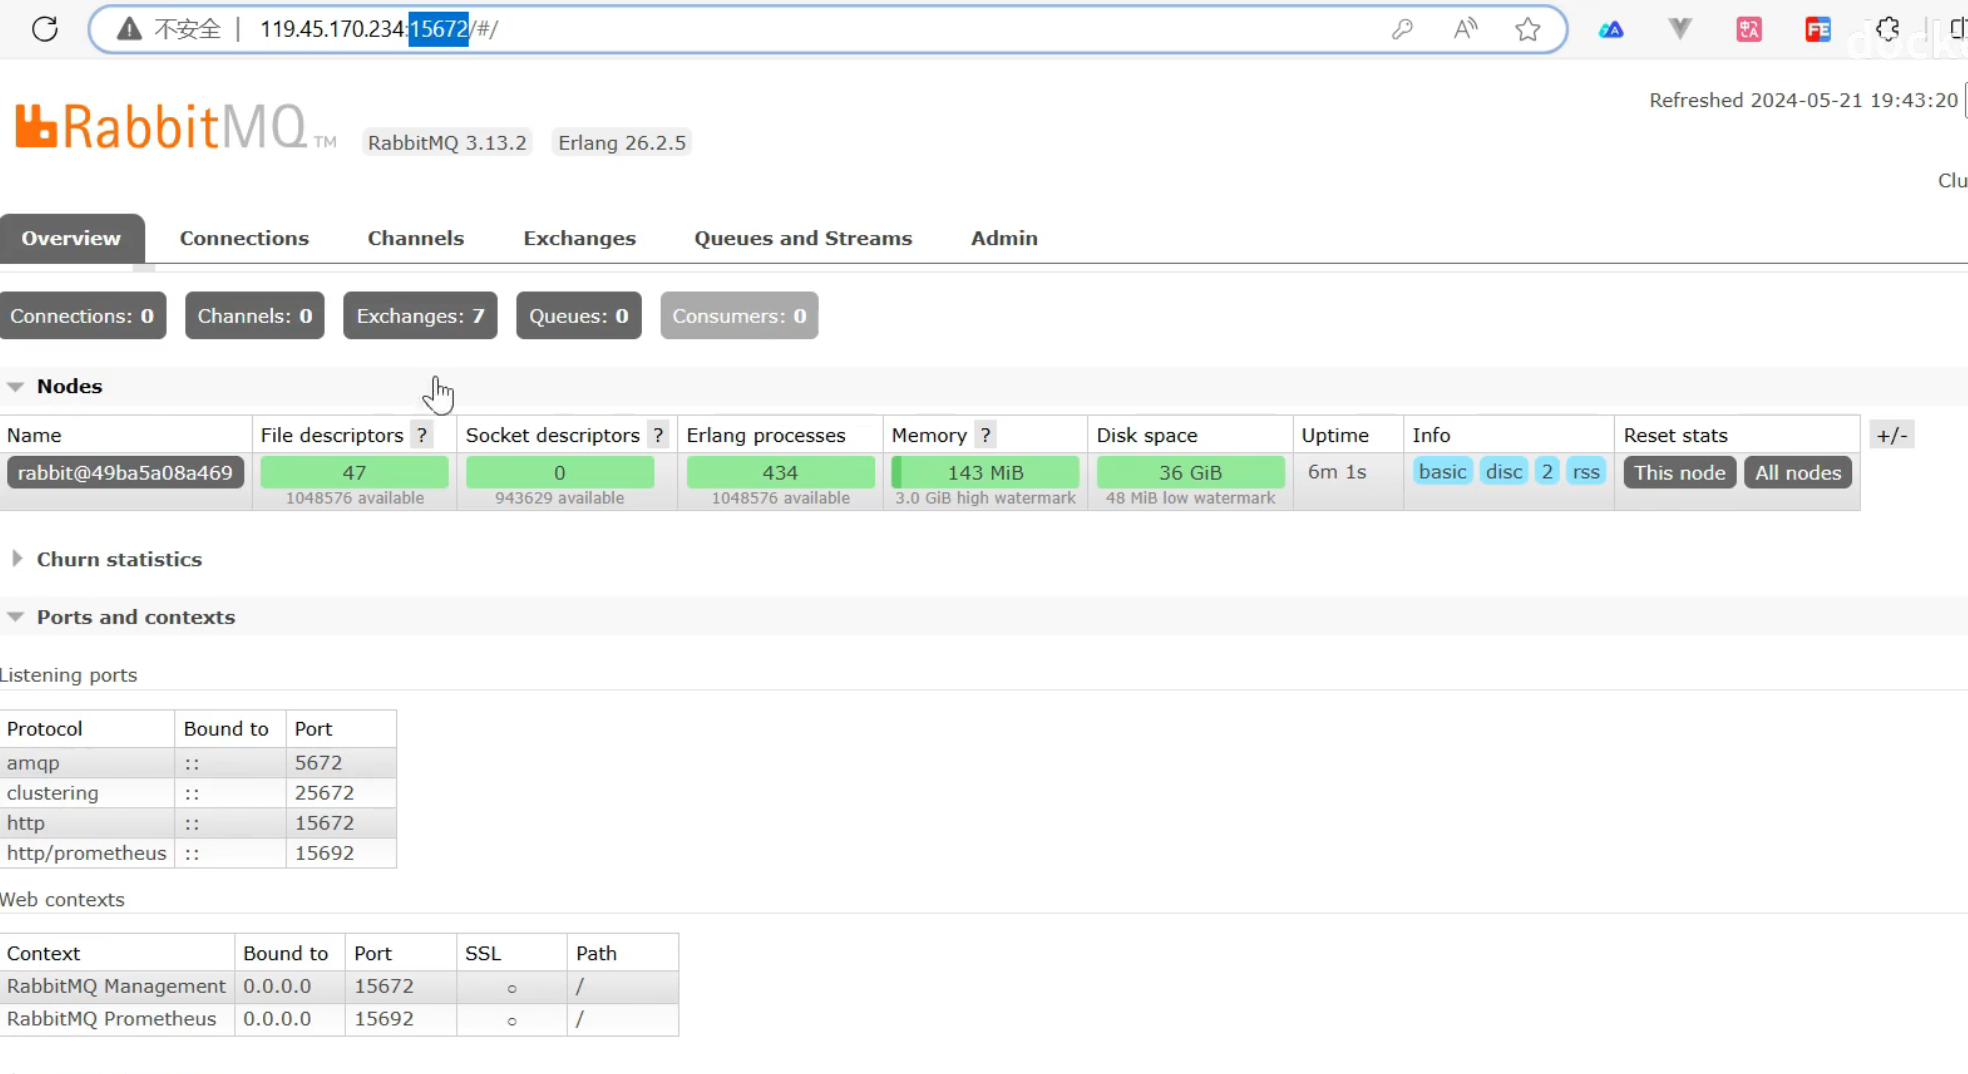Open the red FE extension icon
This screenshot has height=1074, width=1968.
1818,29
